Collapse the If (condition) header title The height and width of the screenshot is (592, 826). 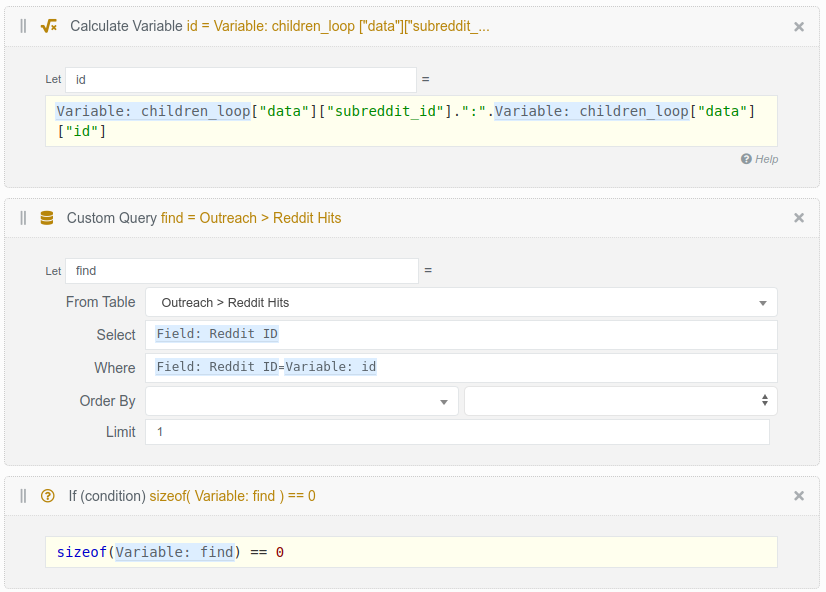[192, 496]
